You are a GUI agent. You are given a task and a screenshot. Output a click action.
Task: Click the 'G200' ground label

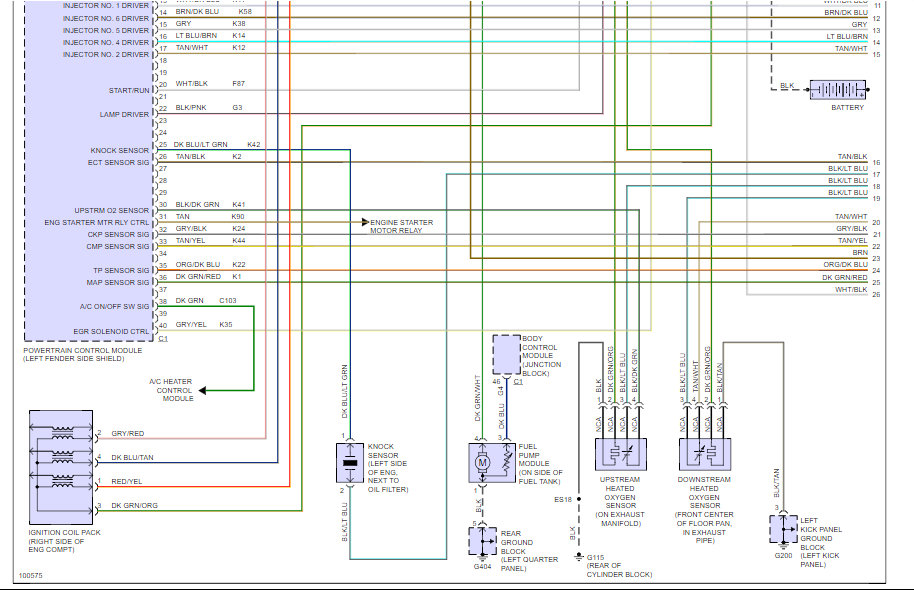783,555
